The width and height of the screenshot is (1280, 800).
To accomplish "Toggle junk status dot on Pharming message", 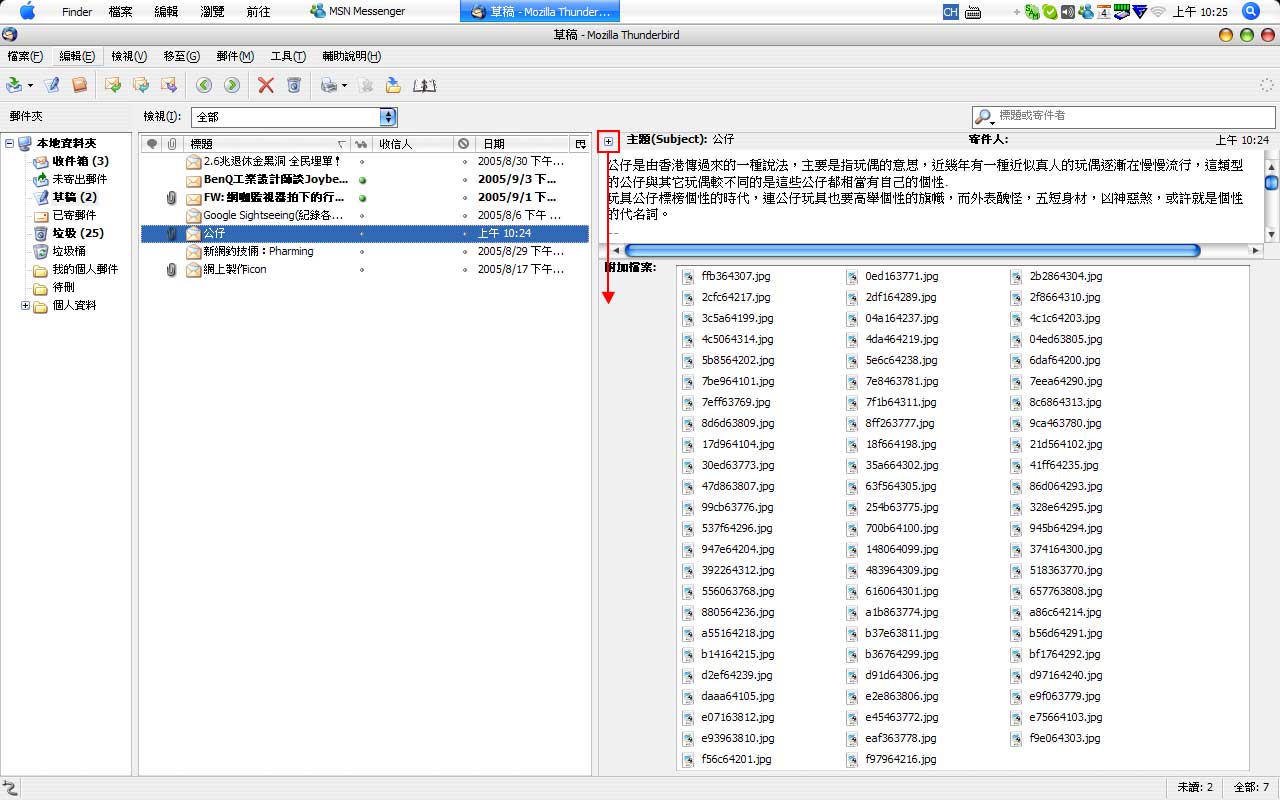I will click(x=464, y=252).
